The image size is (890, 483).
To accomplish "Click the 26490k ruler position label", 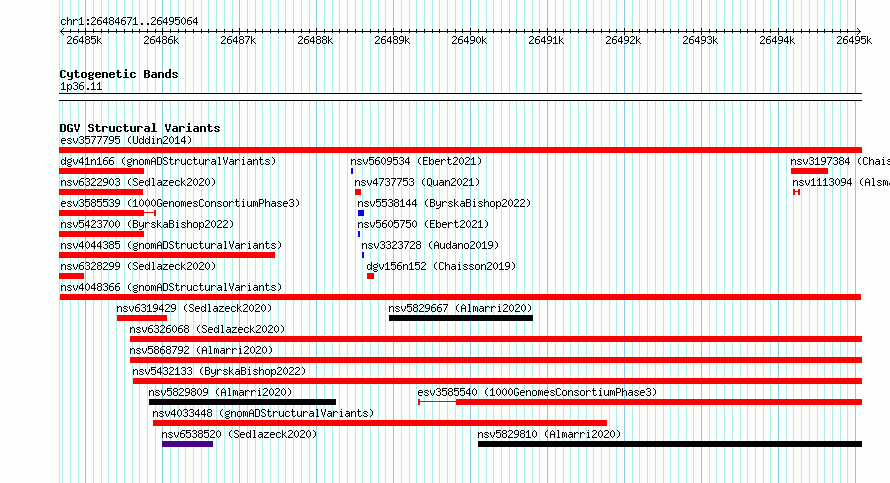I will tap(469, 40).
